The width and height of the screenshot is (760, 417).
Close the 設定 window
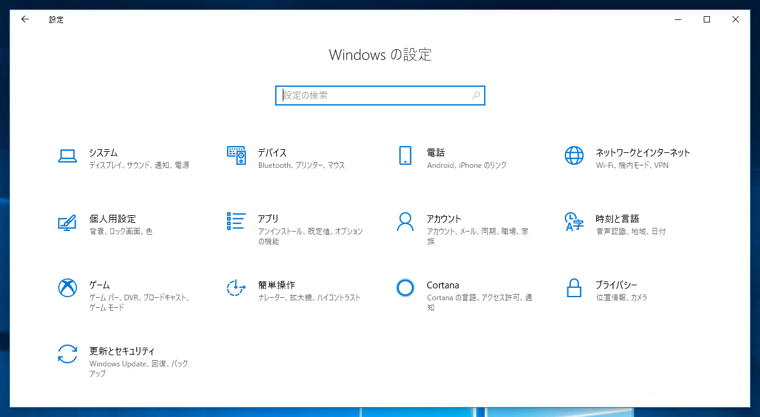tap(735, 19)
